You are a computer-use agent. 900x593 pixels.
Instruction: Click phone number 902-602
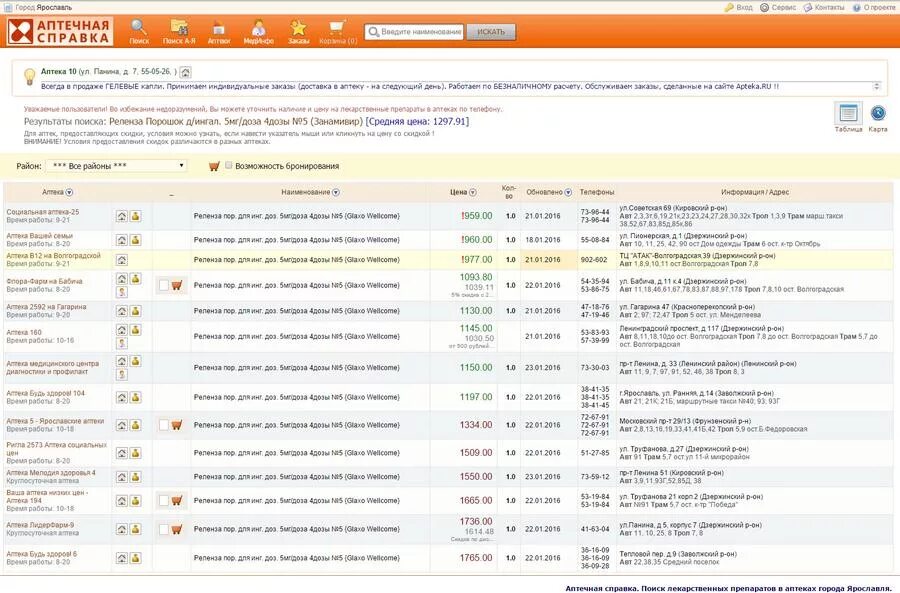(x=594, y=259)
